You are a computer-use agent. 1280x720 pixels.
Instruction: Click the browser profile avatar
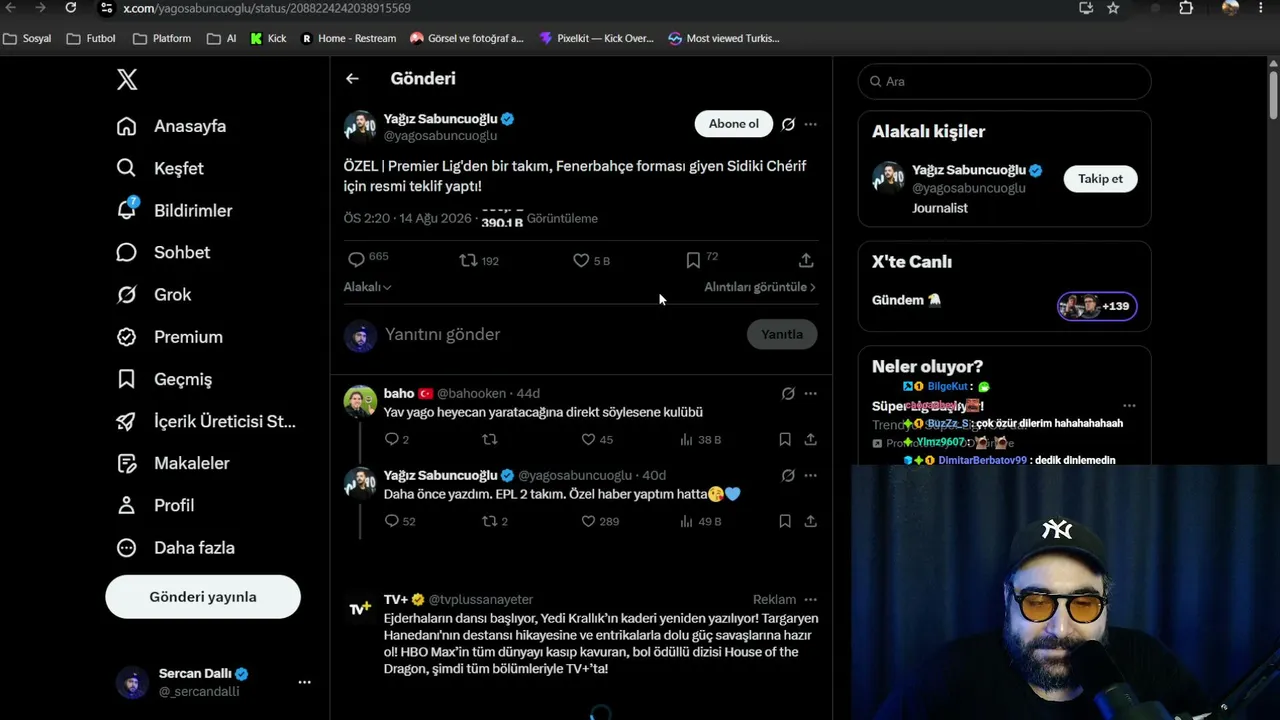pyautogui.click(x=1230, y=8)
